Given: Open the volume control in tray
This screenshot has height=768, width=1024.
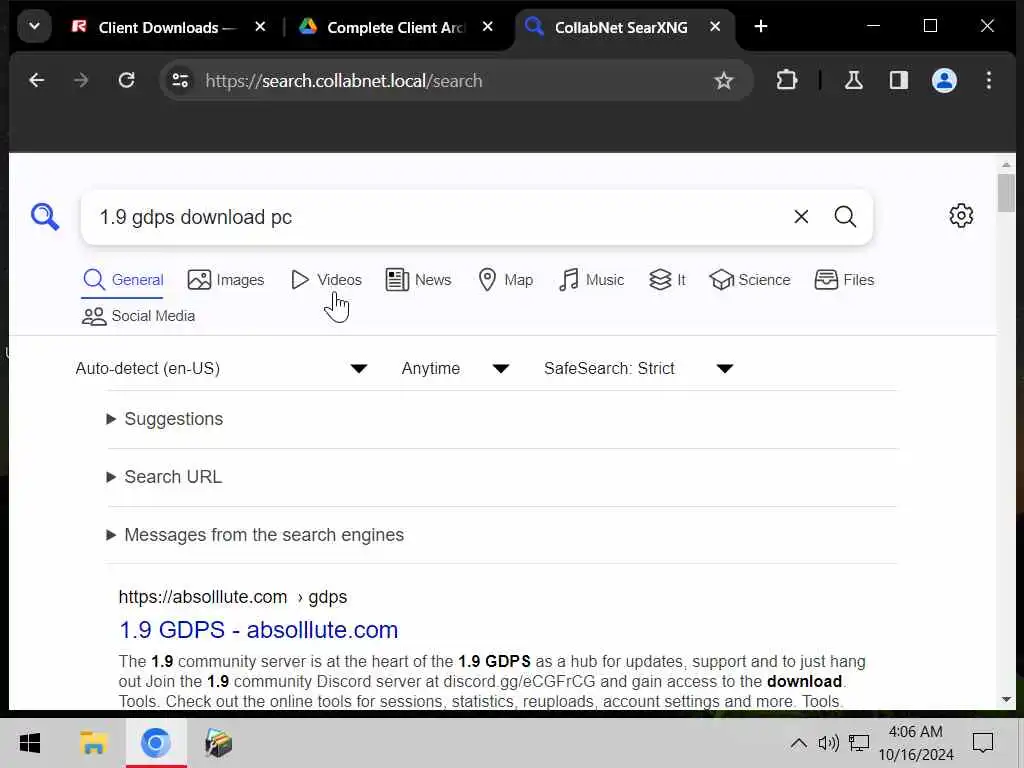Looking at the screenshot, I should click(x=828, y=743).
